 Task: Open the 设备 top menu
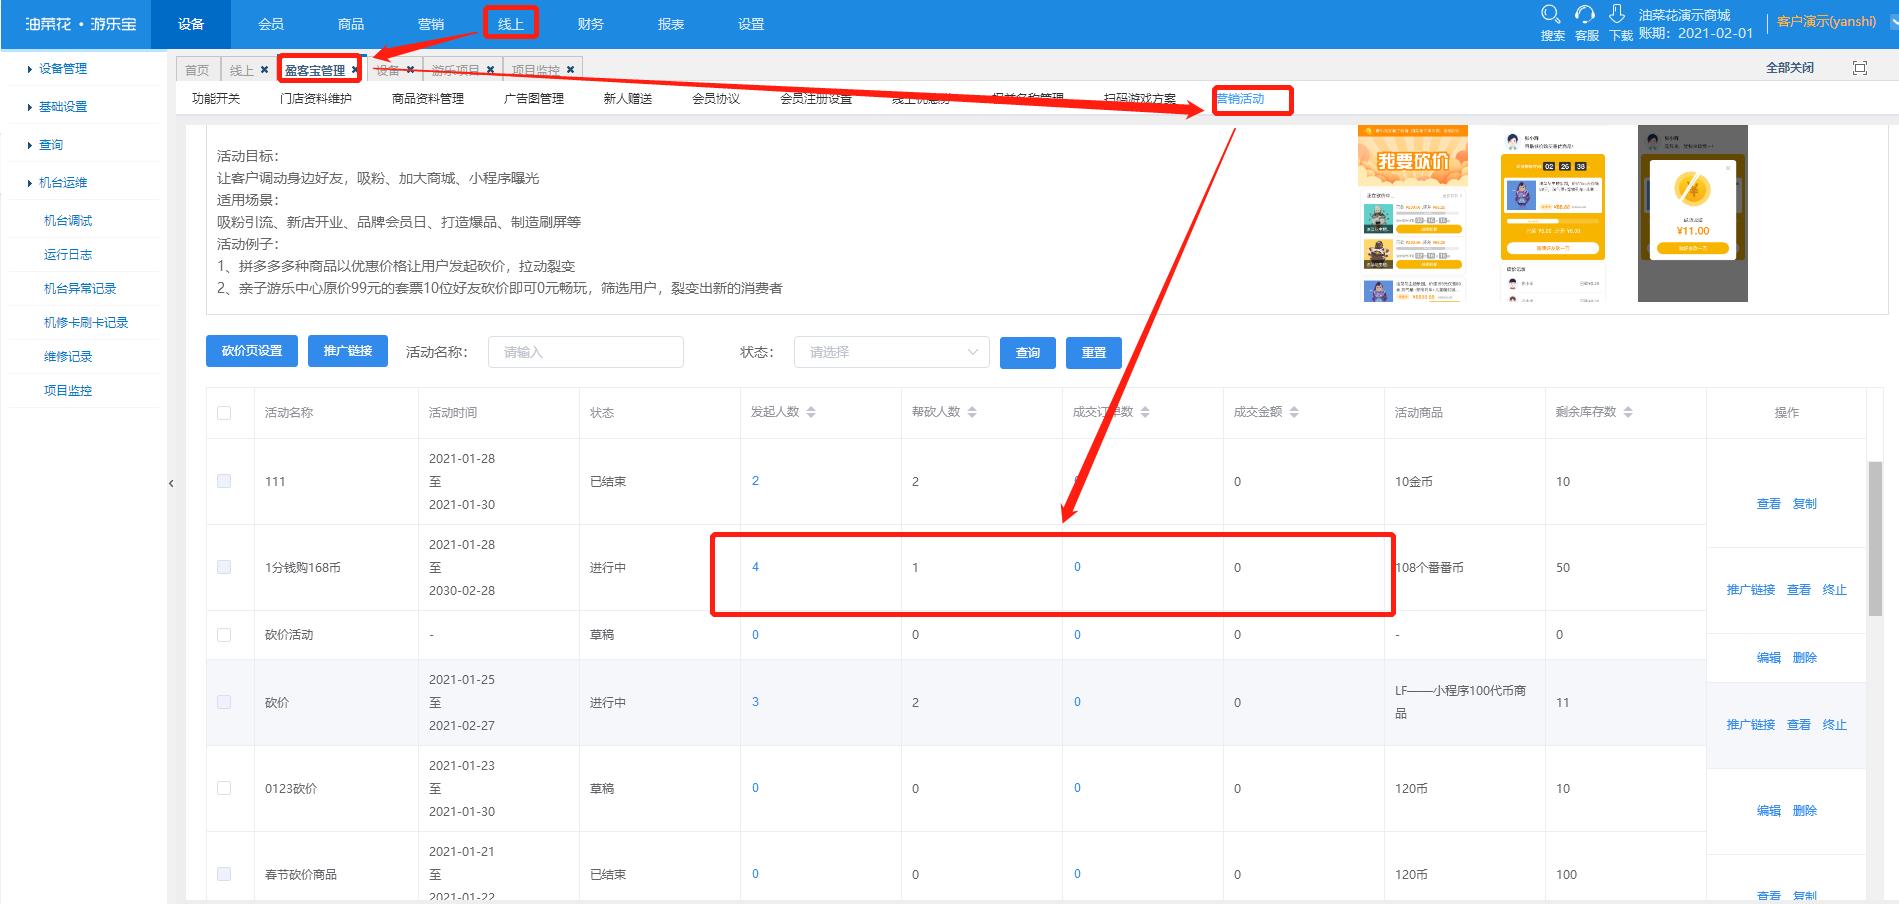point(191,24)
